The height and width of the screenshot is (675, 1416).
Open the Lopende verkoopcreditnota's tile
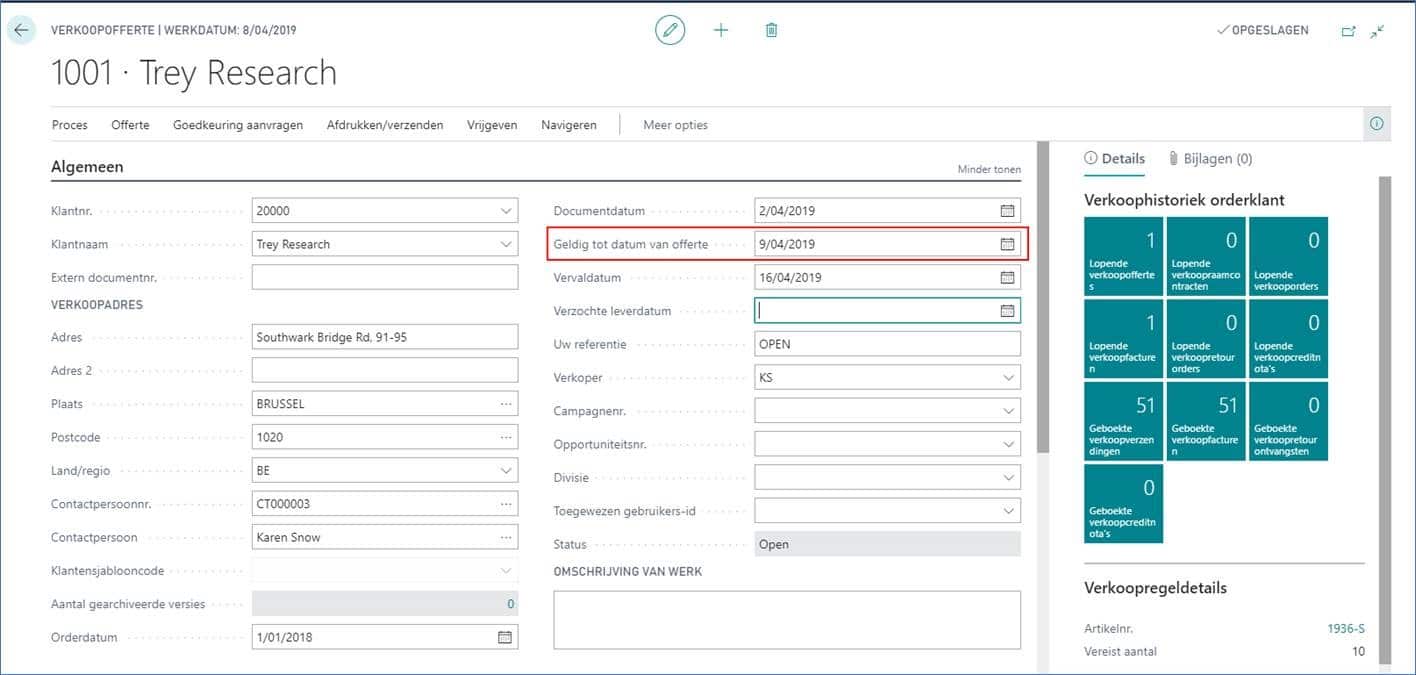click(x=1289, y=339)
